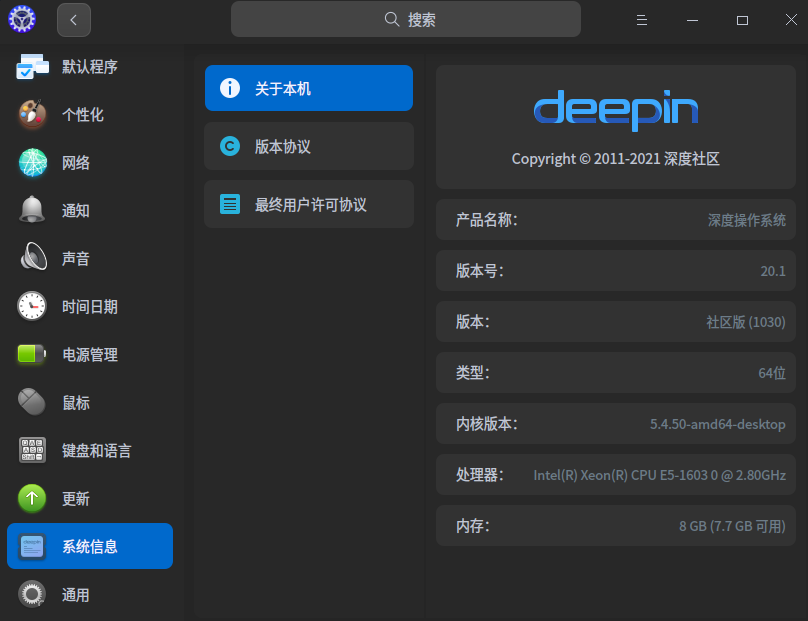Click the 内存 label
Image resolution: width=808 pixels, height=621 pixels.
[473, 526]
